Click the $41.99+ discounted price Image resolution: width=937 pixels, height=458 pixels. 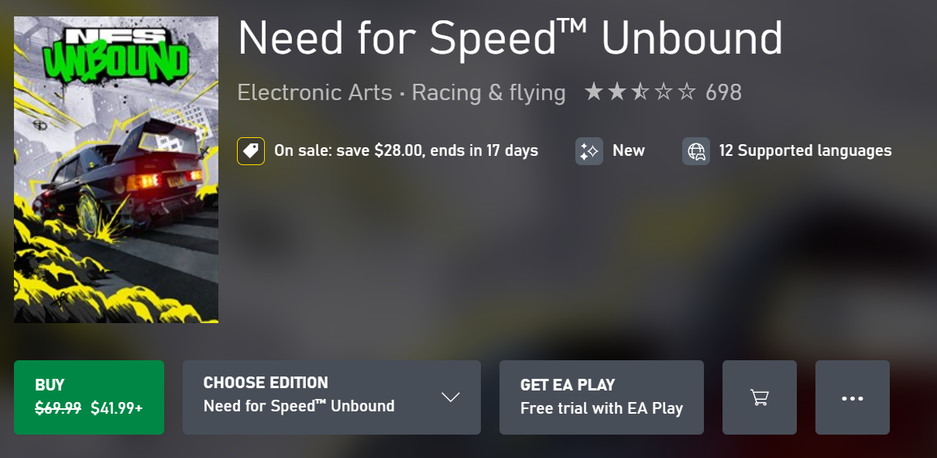click(x=116, y=408)
